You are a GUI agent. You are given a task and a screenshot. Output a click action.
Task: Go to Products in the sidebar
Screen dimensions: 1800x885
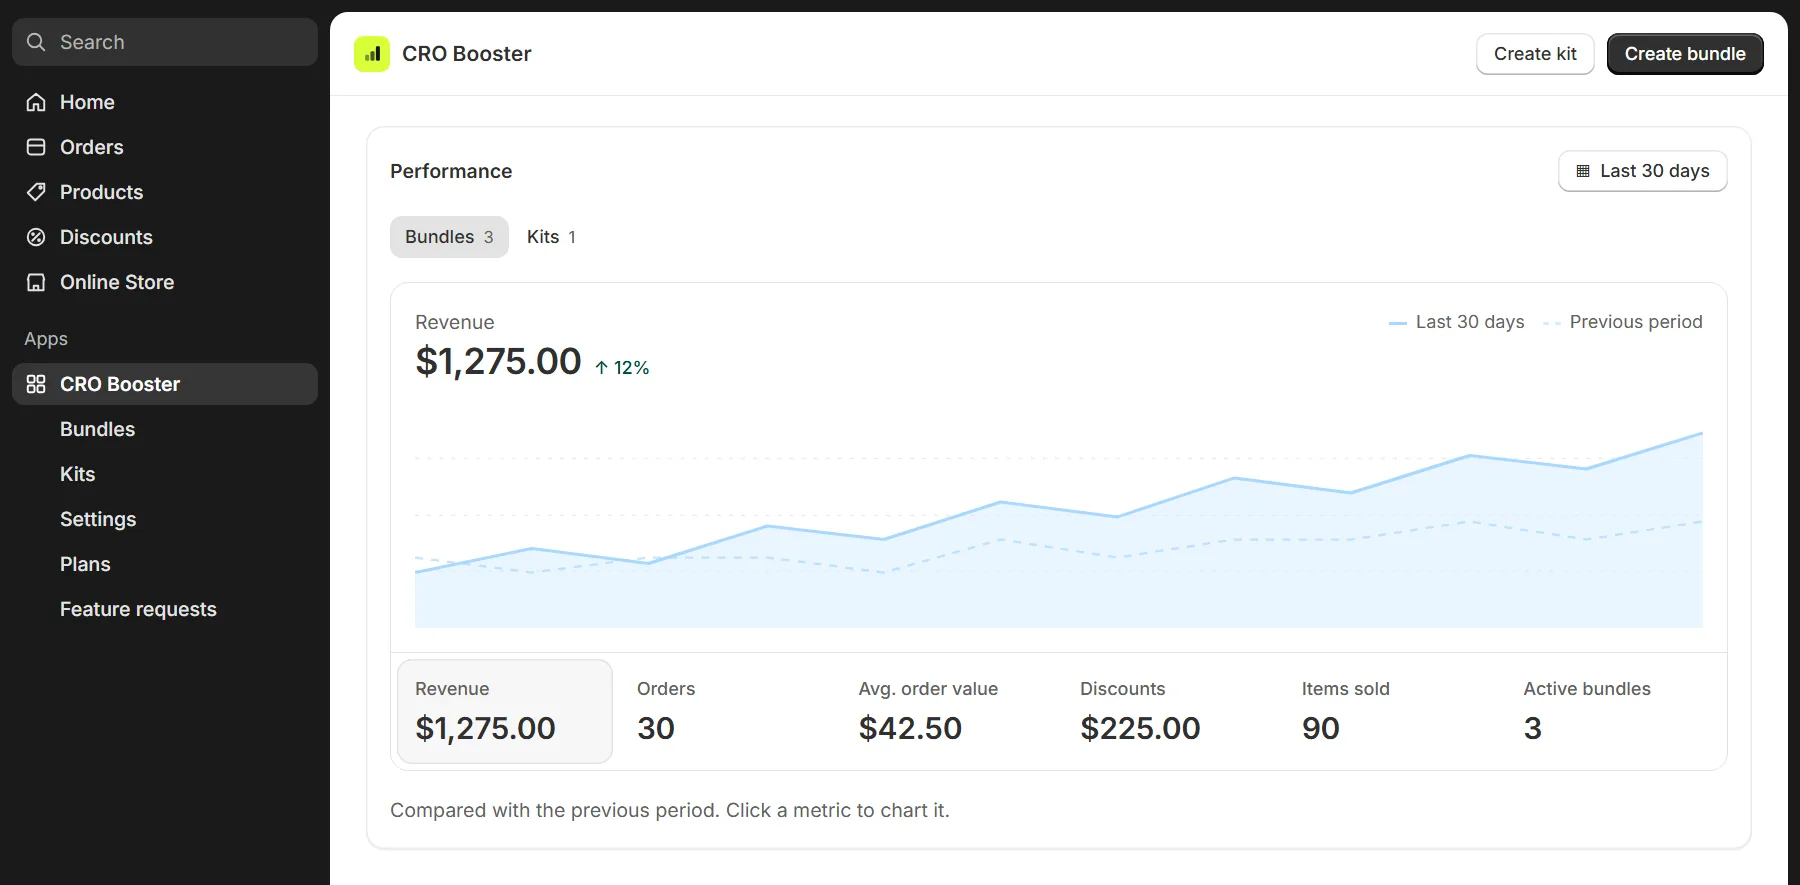coord(165,192)
